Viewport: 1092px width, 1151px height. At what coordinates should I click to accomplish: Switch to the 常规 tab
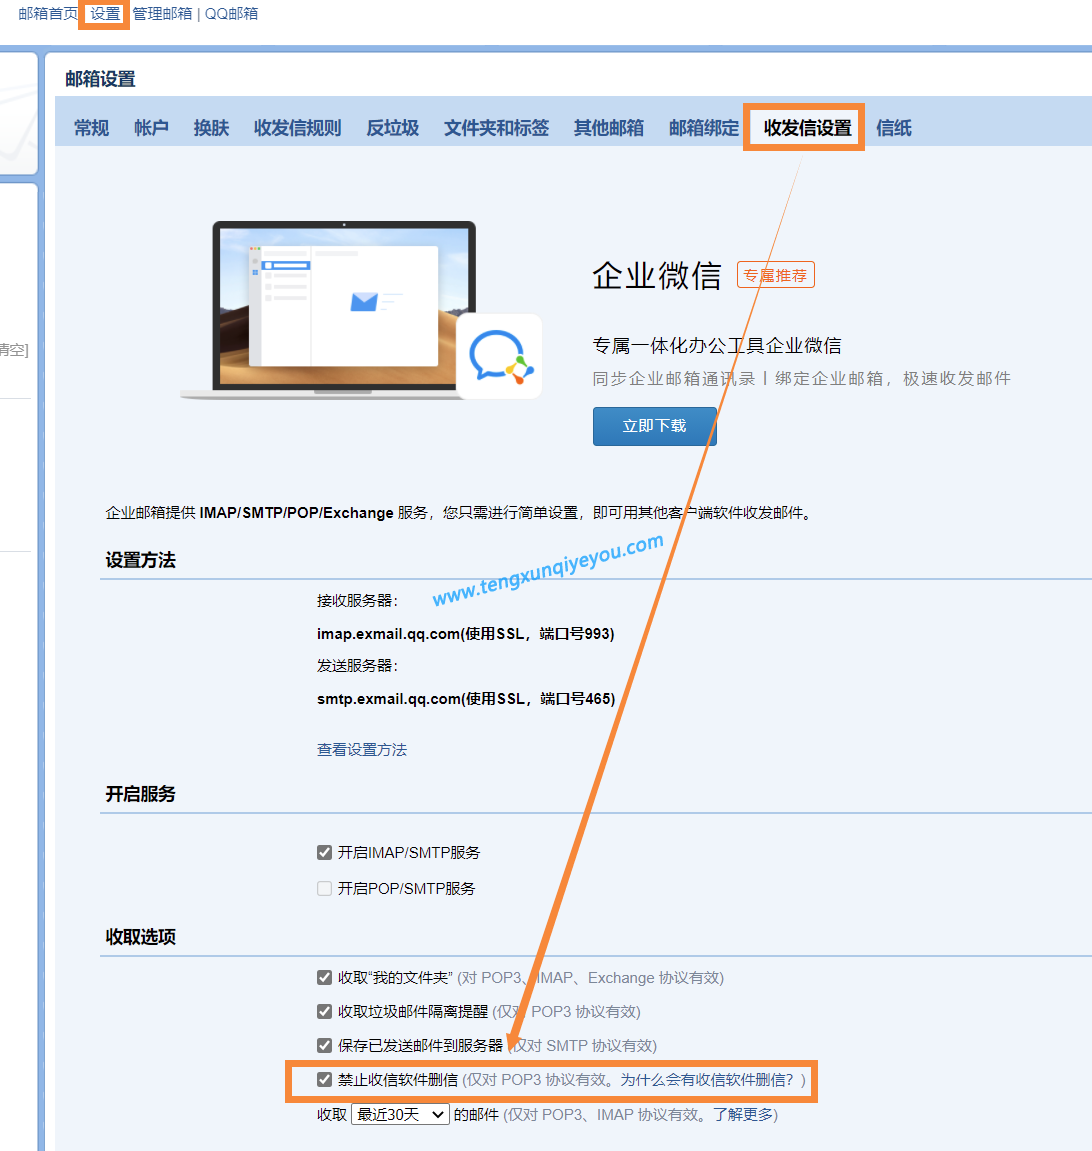[92, 128]
